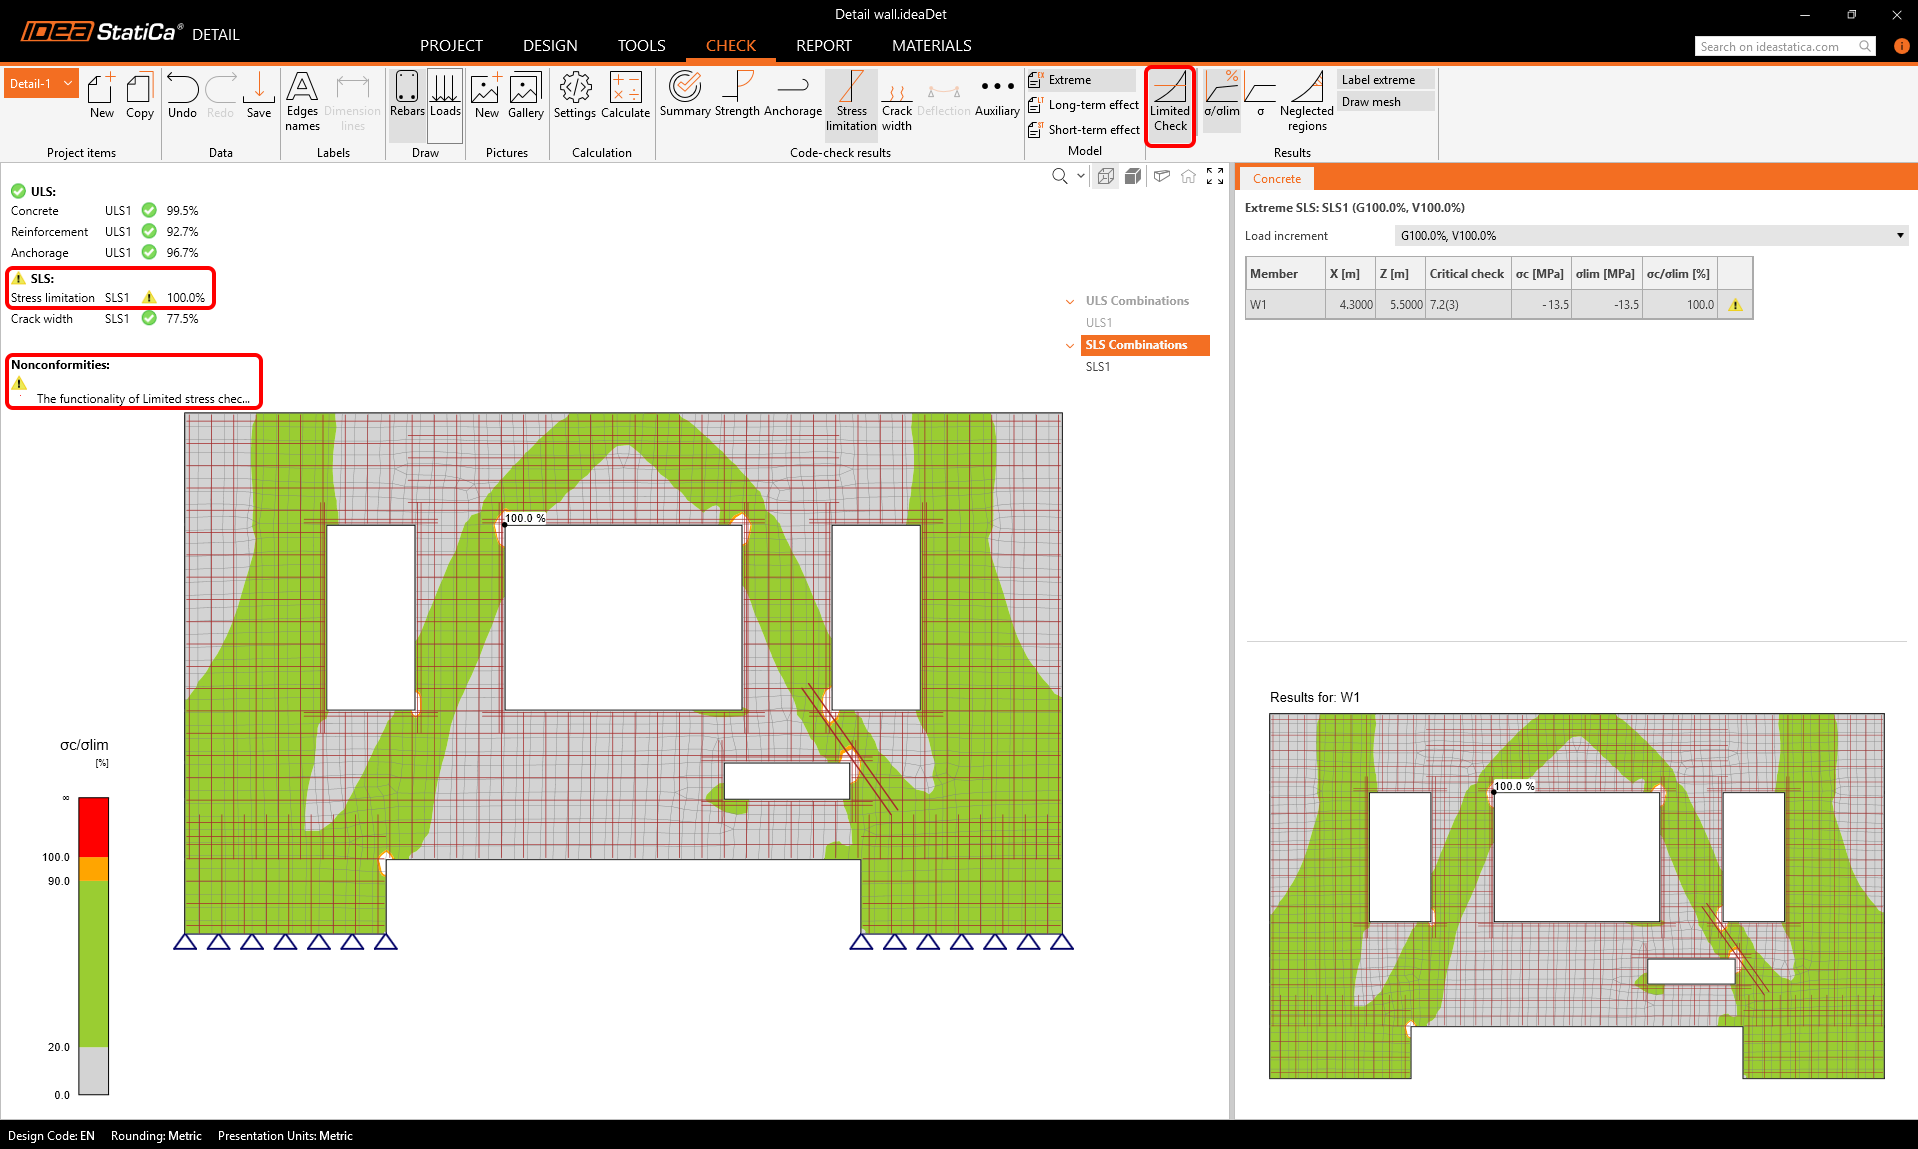Click the Anchorage results icon

792,96
